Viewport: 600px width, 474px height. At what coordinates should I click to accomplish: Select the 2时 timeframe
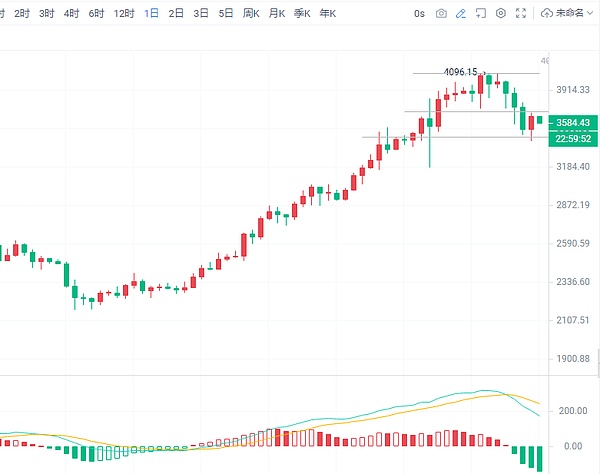pos(21,14)
